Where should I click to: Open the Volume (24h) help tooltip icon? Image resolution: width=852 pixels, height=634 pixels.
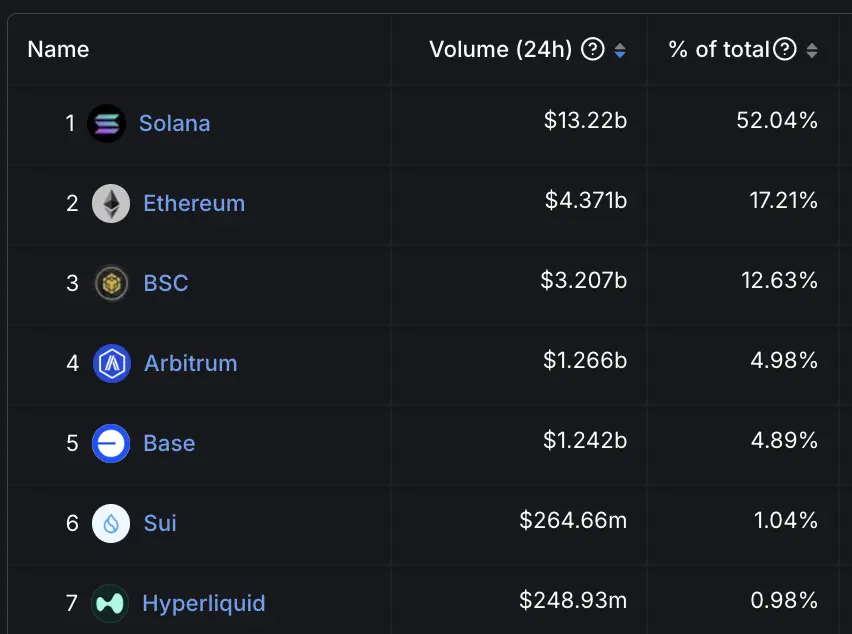pos(593,49)
